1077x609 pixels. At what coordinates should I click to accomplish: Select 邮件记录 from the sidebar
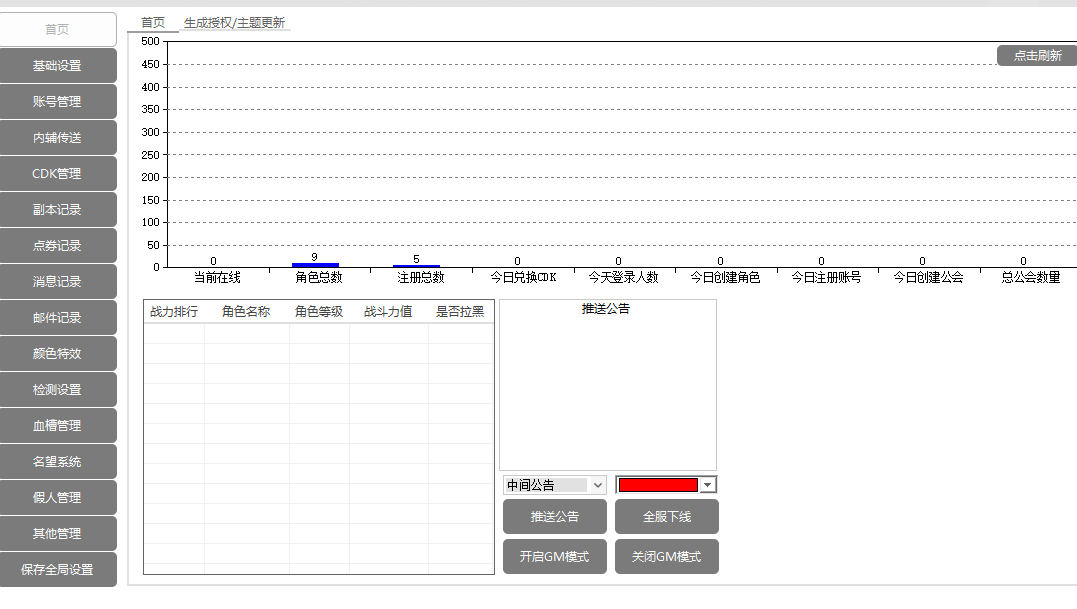tap(58, 318)
